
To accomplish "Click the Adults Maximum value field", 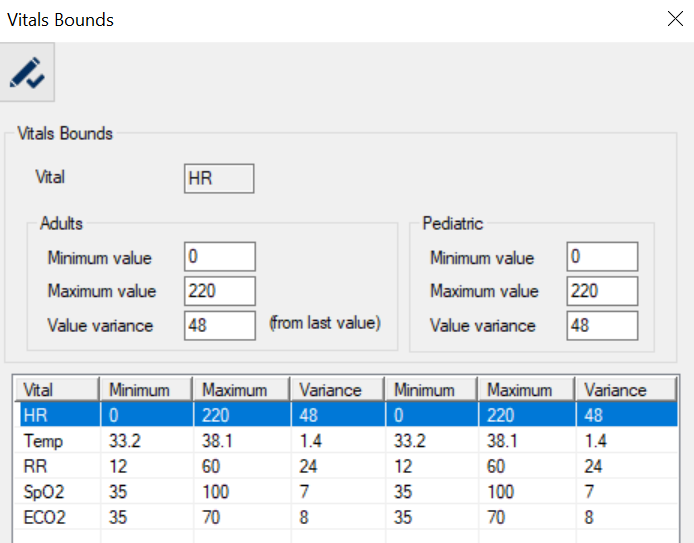I will [x=219, y=292].
